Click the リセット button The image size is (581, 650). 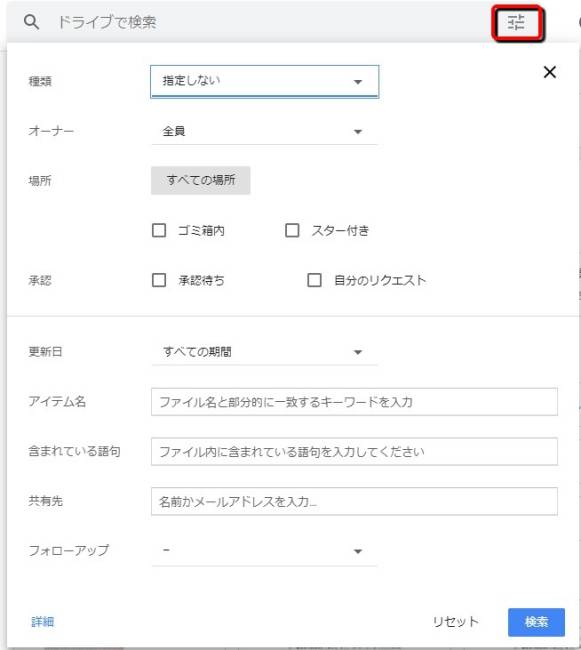click(x=455, y=622)
